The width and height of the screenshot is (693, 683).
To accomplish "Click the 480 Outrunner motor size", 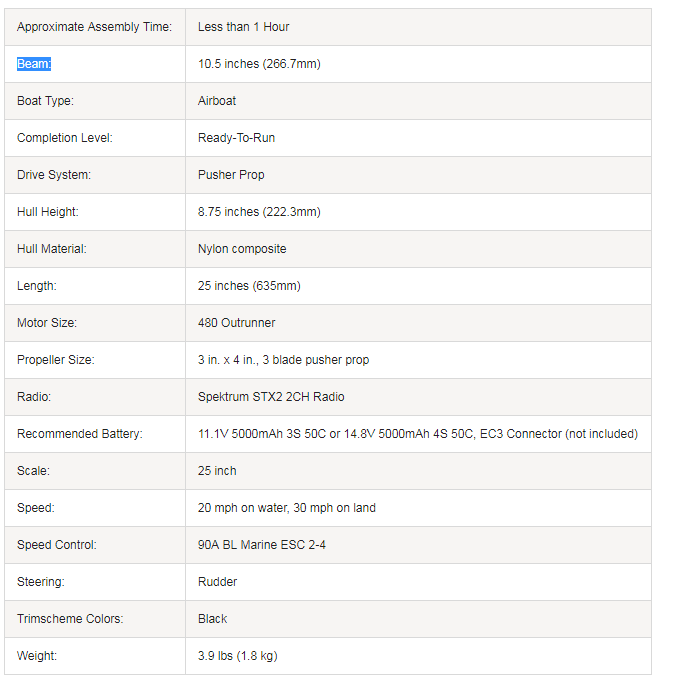I will point(236,323).
